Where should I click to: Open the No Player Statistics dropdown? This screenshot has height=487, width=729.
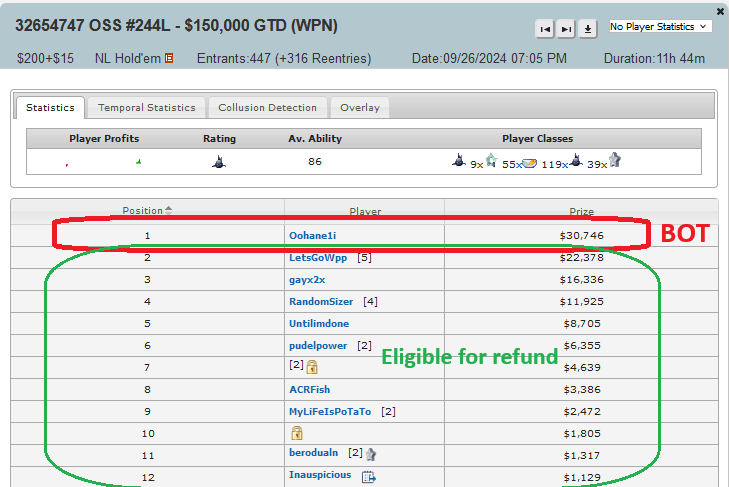pyautogui.click(x=660, y=27)
